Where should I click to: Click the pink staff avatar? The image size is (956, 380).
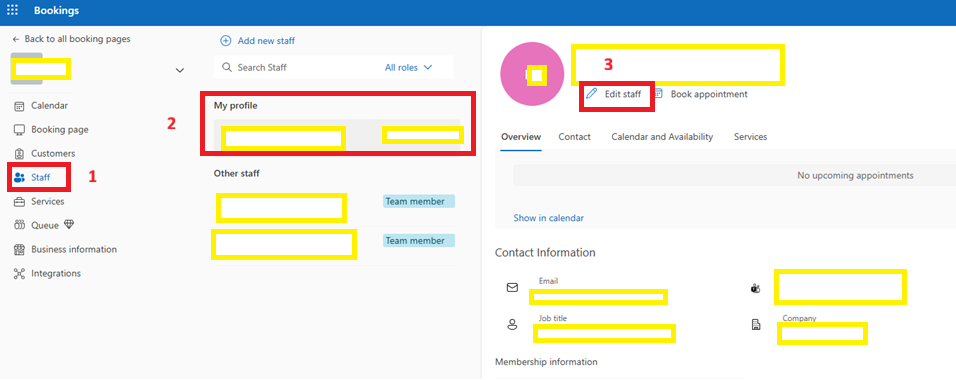531,74
